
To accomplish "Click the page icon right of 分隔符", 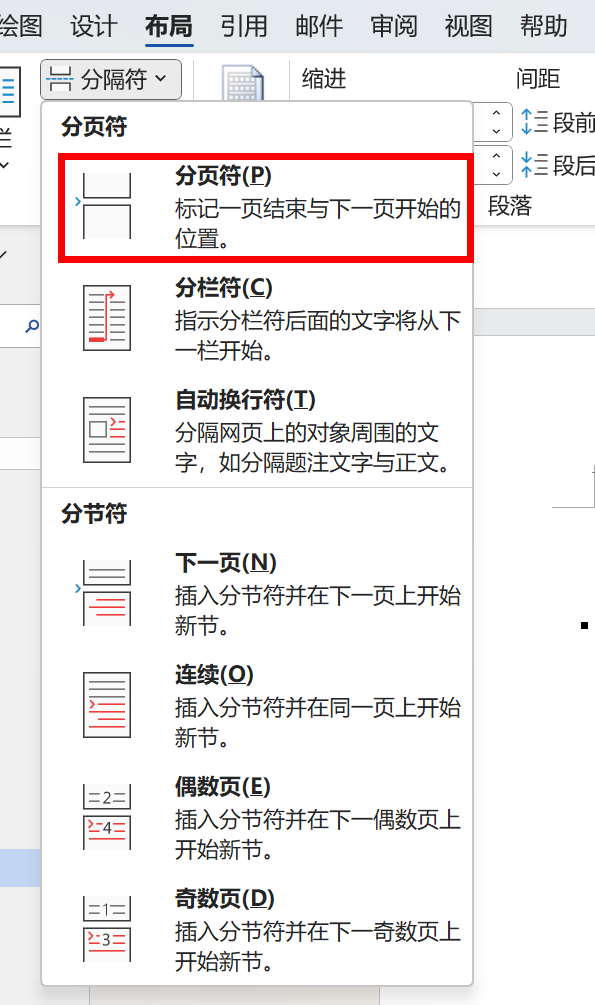I will tap(242, 82).
